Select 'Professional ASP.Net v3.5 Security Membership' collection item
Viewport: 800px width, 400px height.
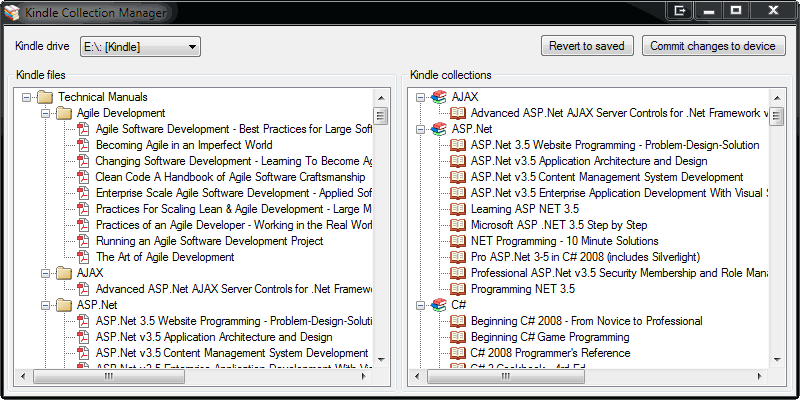(x=619, y=273)
